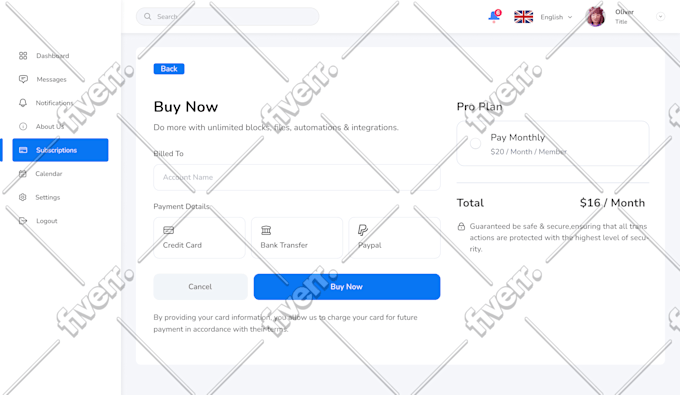Open the Subscriptions menu item
Image resolution: width=680 pixels, height=395 pixels.
[60, 150]
